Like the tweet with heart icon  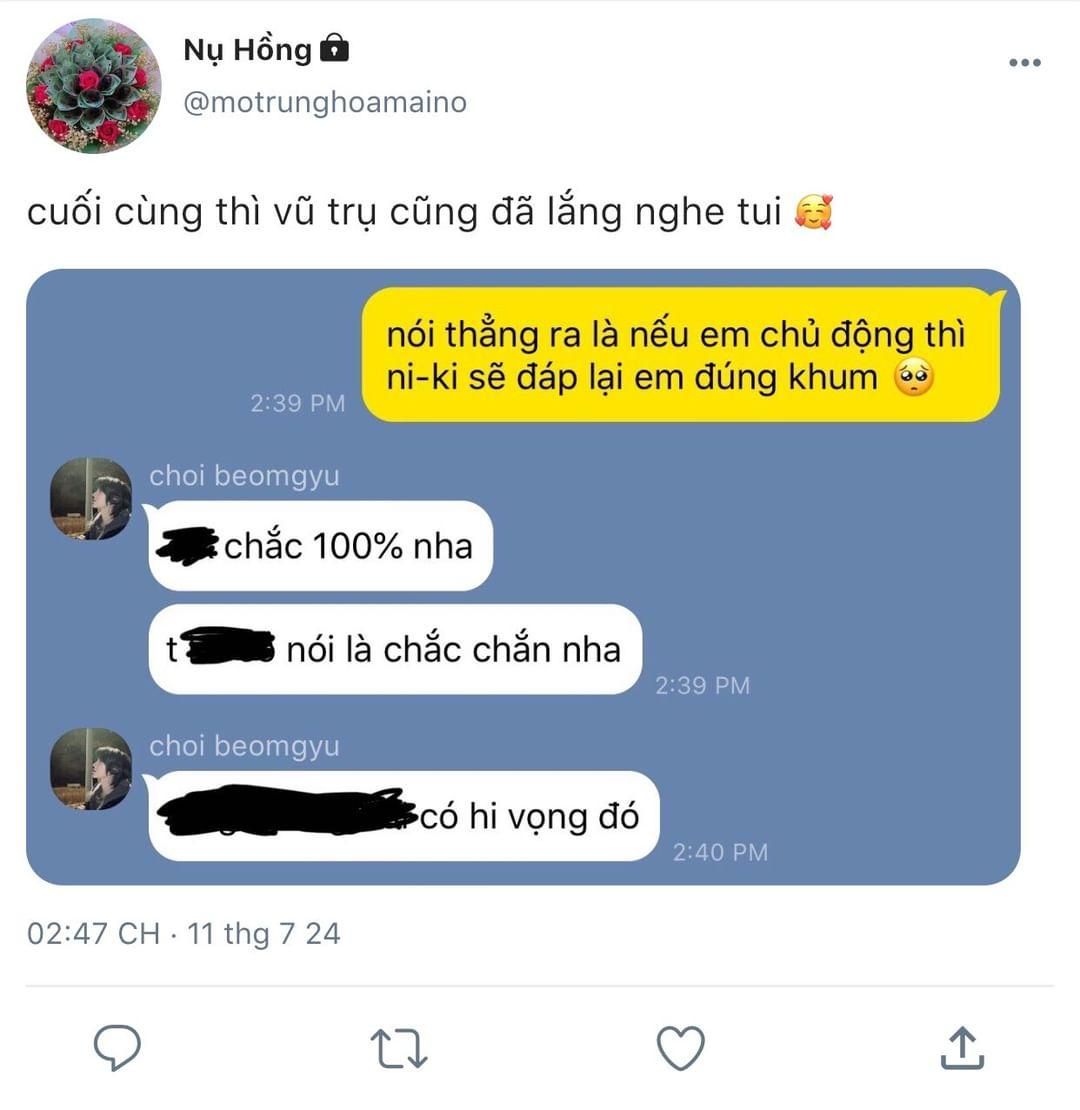pos(681,1048)
